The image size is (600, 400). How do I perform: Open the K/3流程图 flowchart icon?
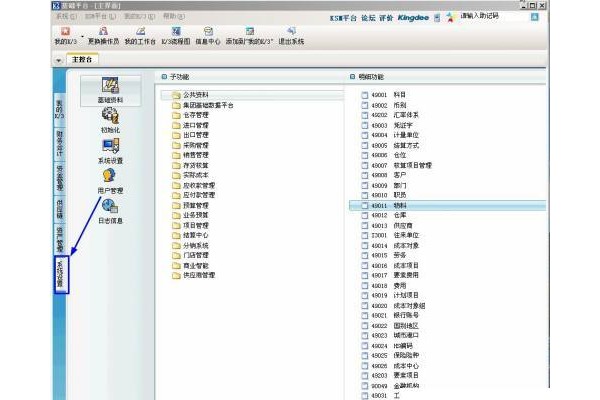coord(176,36)
